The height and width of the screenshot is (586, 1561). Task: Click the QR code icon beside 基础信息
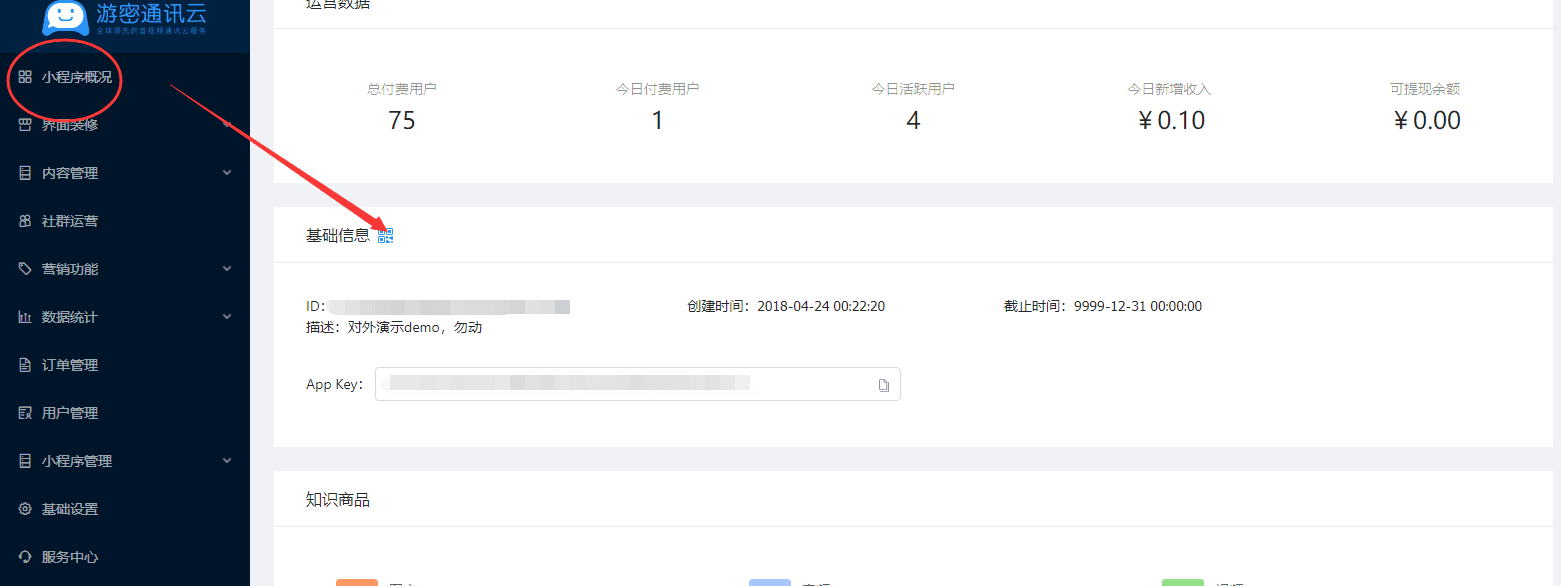coord(385,236)
